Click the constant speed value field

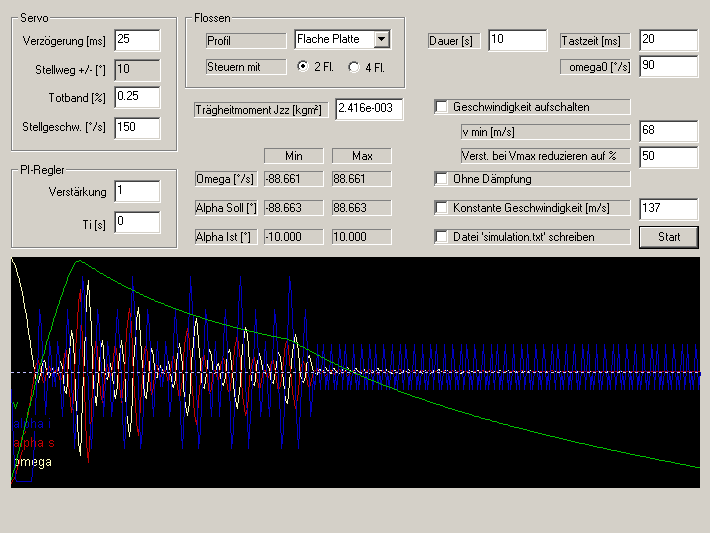pyautogui.click(x=668, y=208)
